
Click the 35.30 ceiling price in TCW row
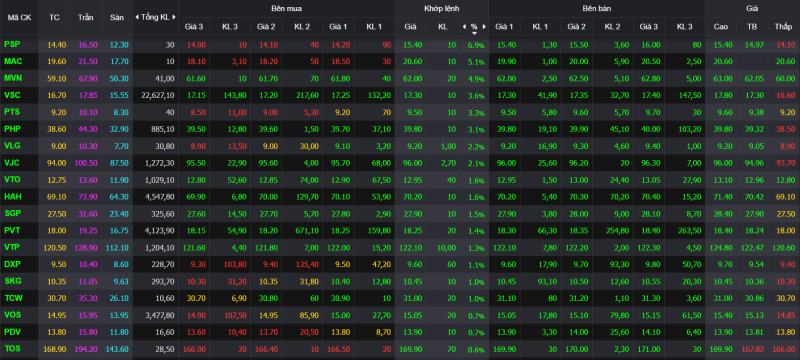coord(87,297)
